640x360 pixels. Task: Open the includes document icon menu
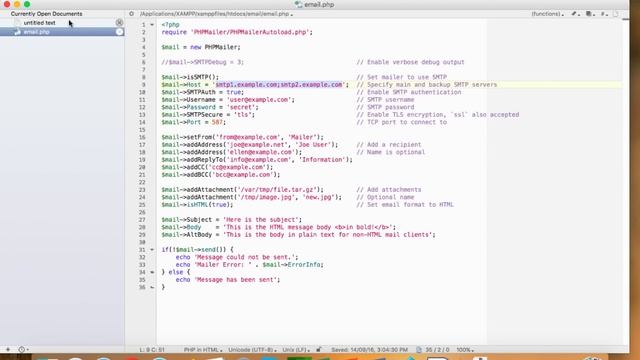pyautogui.click(x=590, y=14)
